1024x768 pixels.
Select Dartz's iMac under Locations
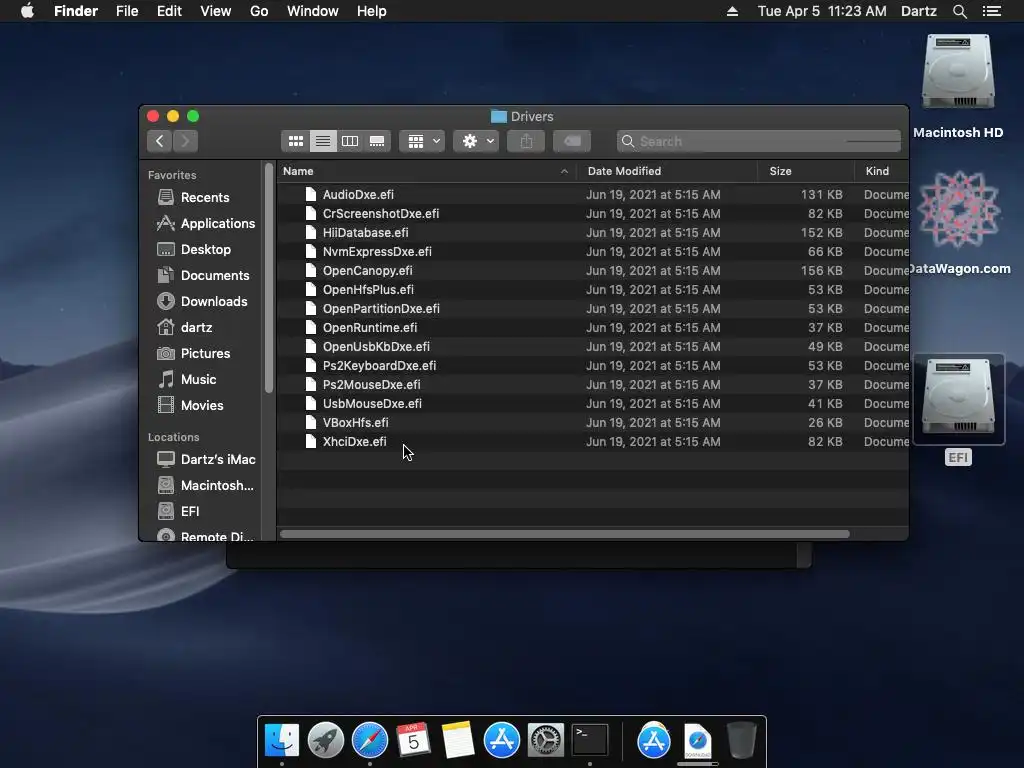(206, 459)
